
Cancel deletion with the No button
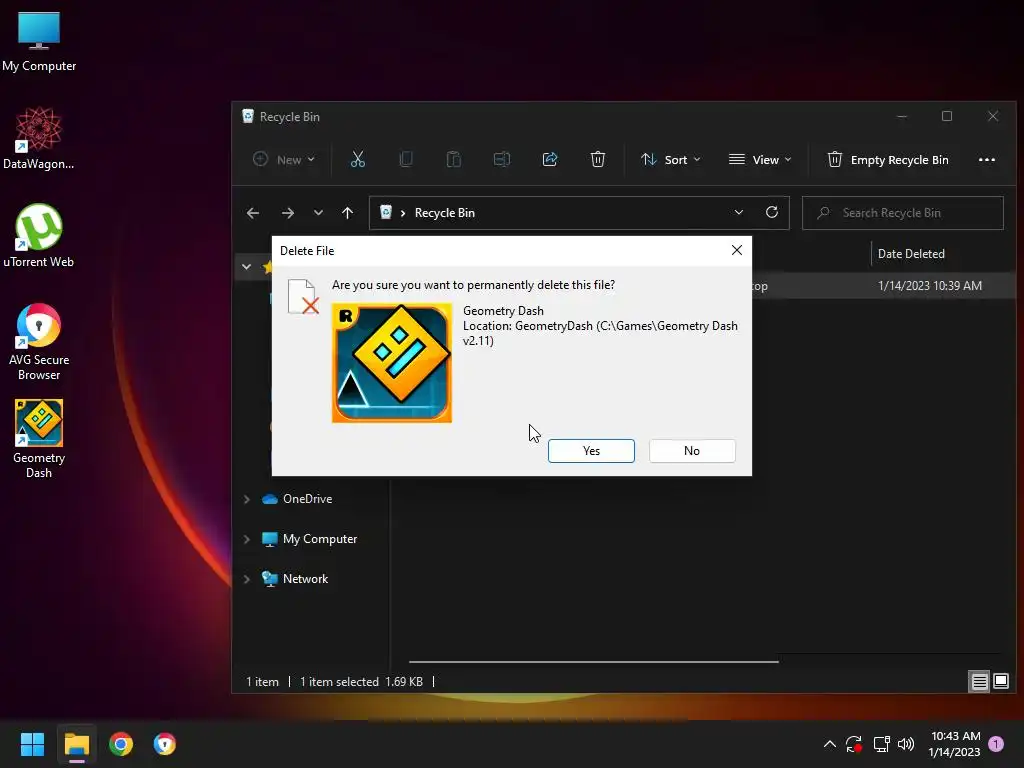pyautogui.click(x=692, y=451)
